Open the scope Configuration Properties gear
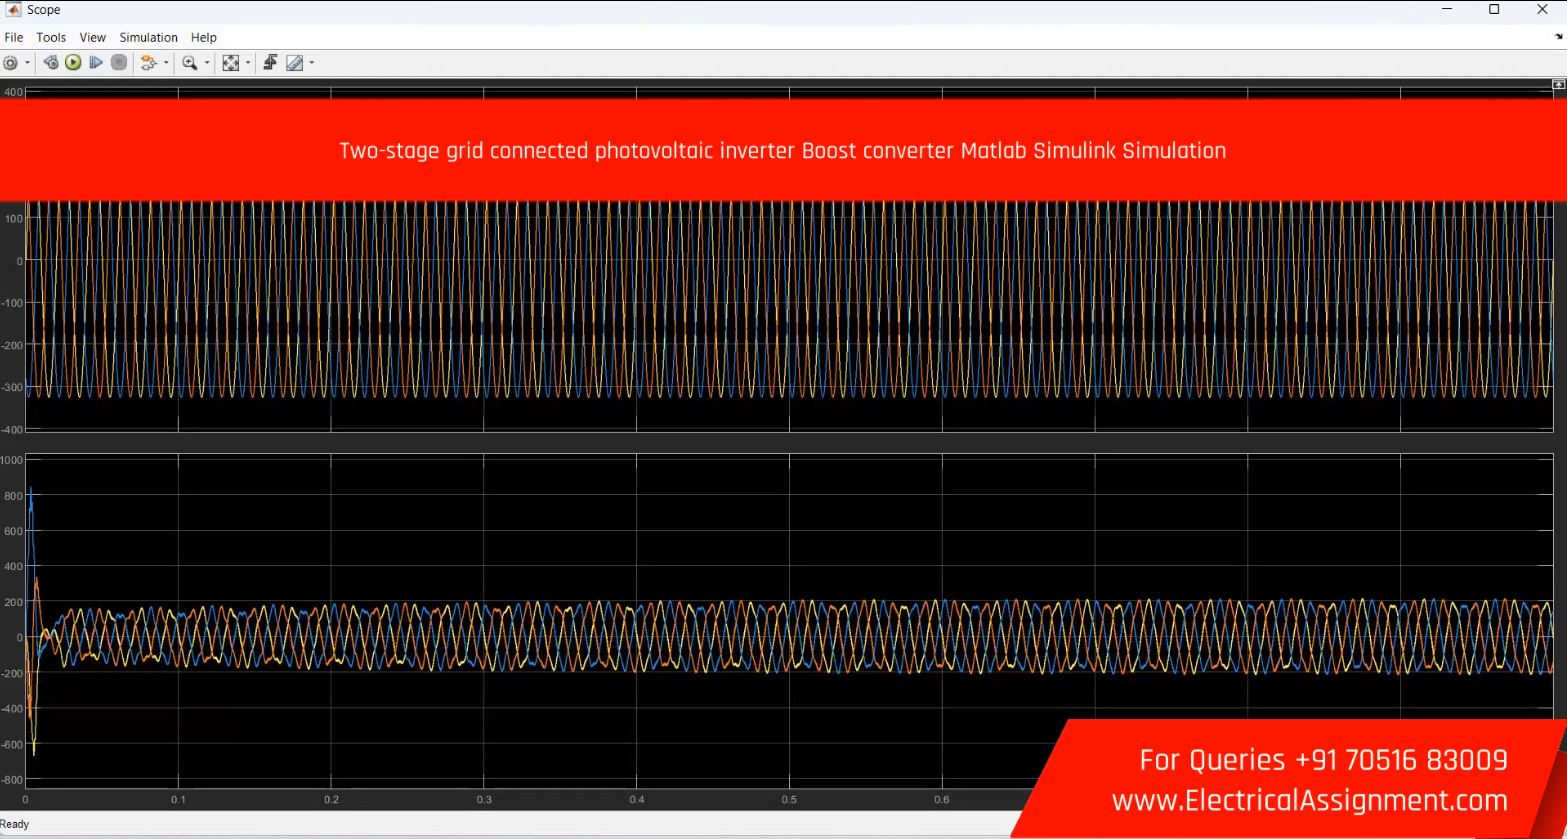The height and width of the screenshot is (839, 1567). click(x=10, y=63)
